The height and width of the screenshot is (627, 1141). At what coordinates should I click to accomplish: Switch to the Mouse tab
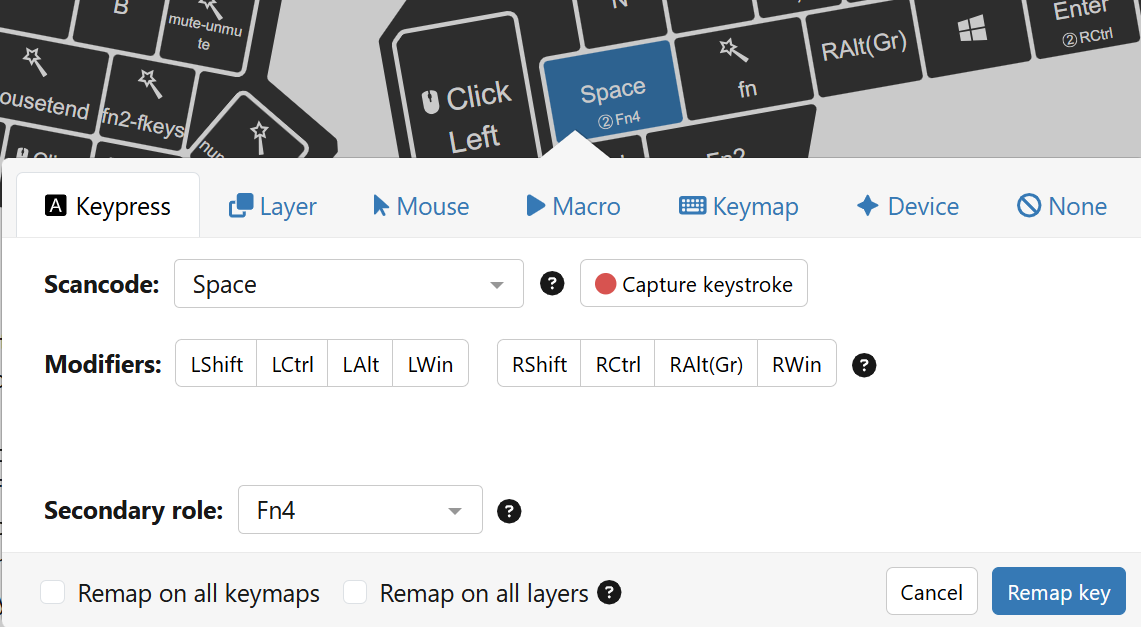pyautogui.click(x=421, y=206)
